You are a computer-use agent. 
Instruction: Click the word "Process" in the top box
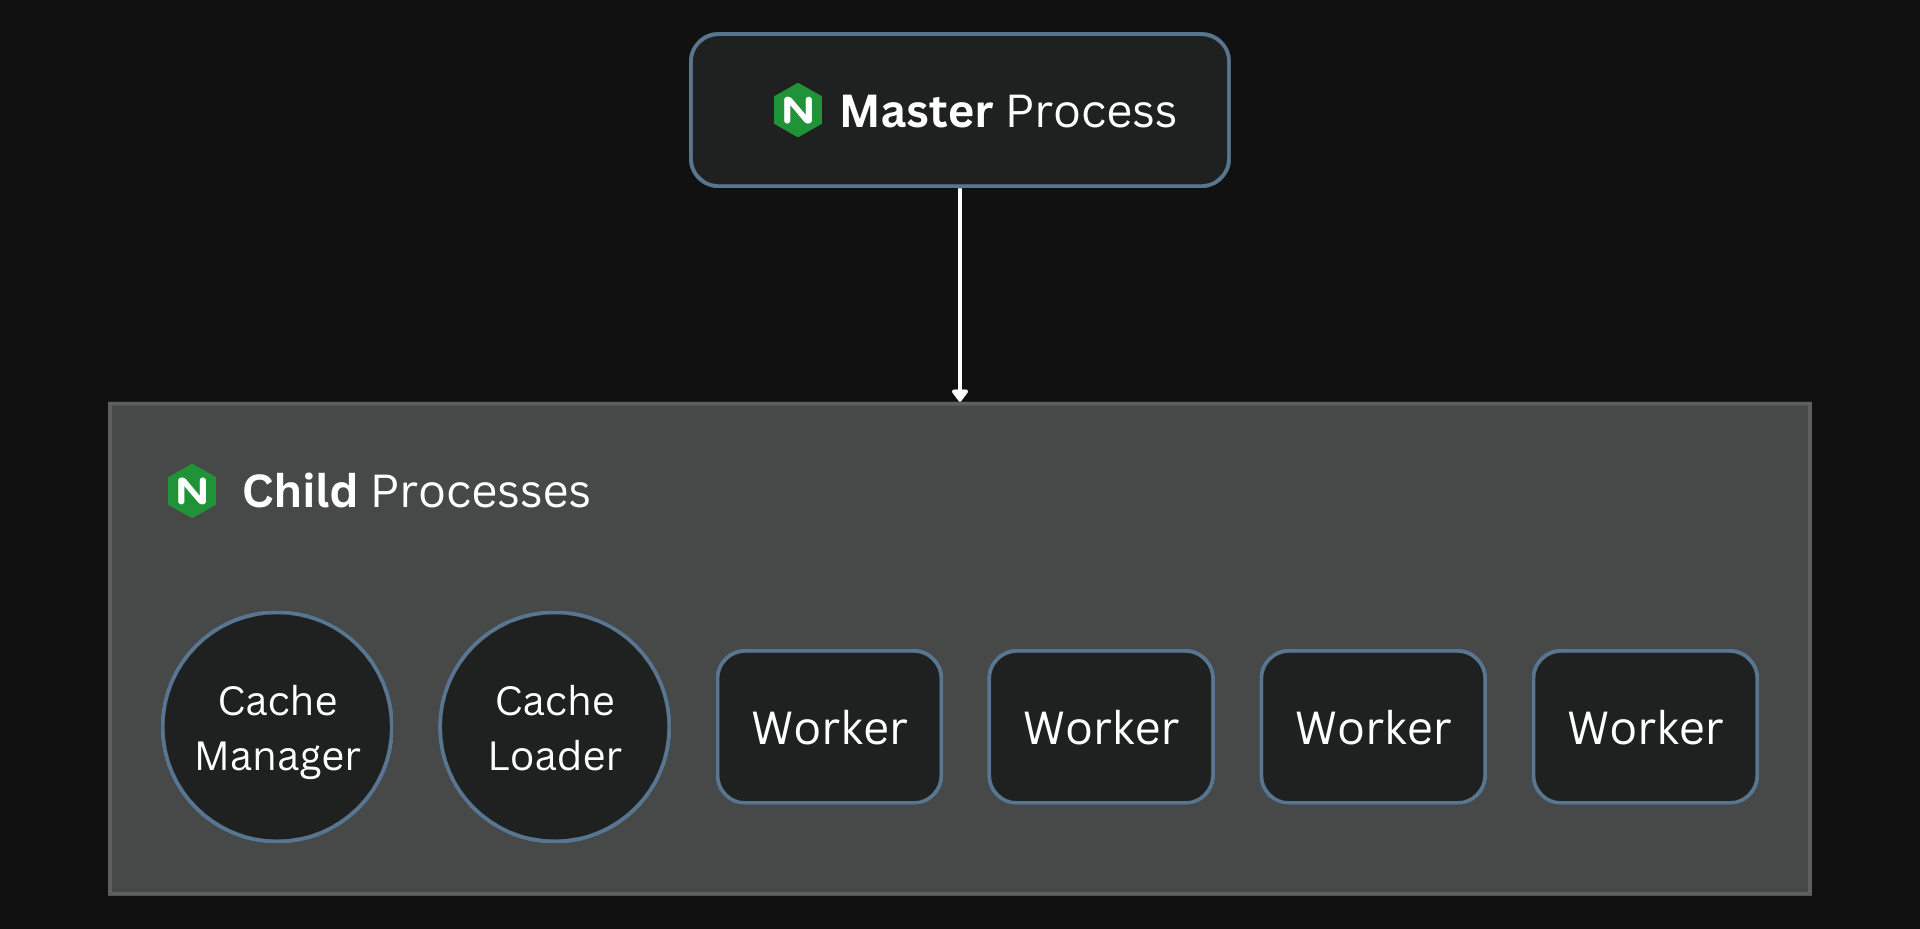point(1091,111)
